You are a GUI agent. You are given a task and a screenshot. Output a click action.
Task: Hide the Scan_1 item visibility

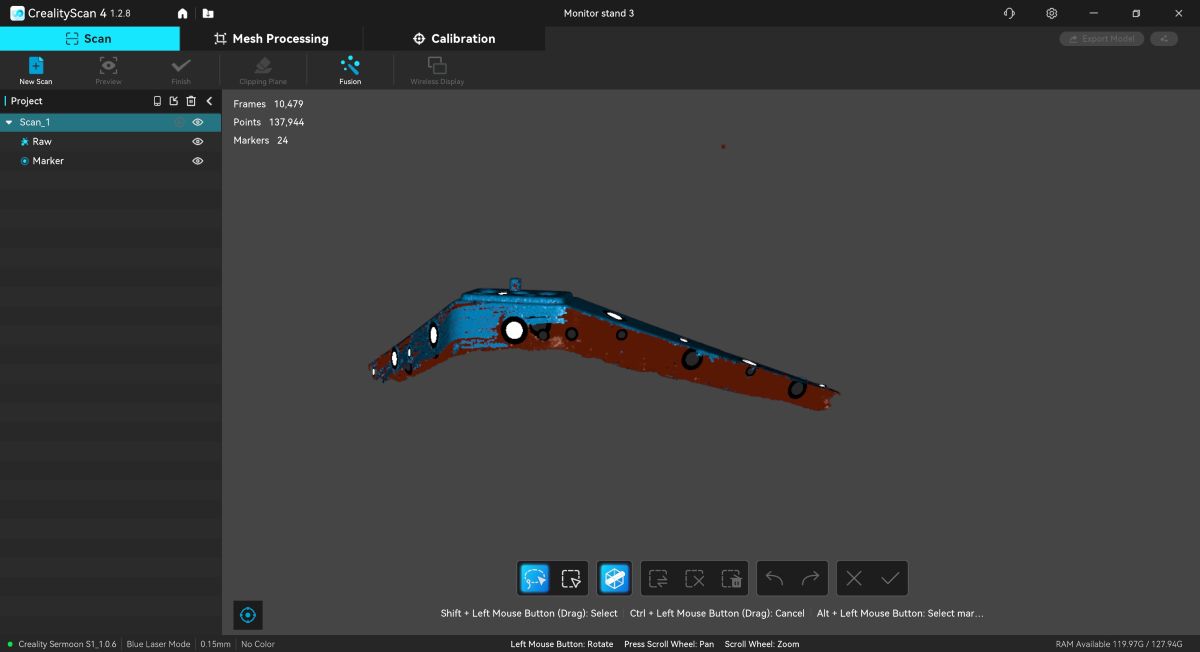click(x=198, y=122)
